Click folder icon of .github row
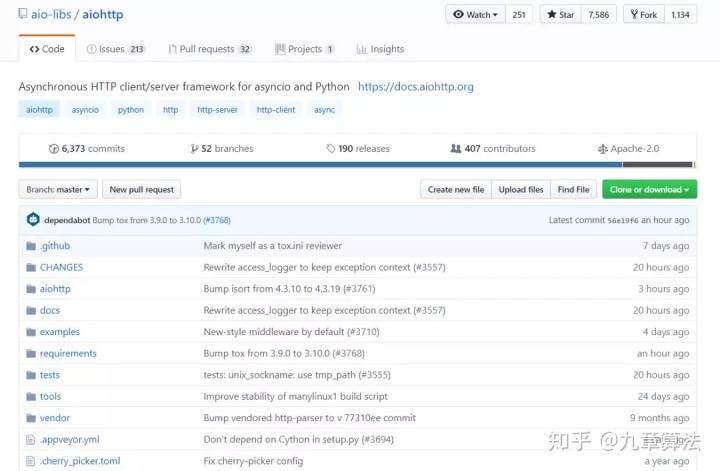Viewport: 720px width, 471px height. pos(31,247)
